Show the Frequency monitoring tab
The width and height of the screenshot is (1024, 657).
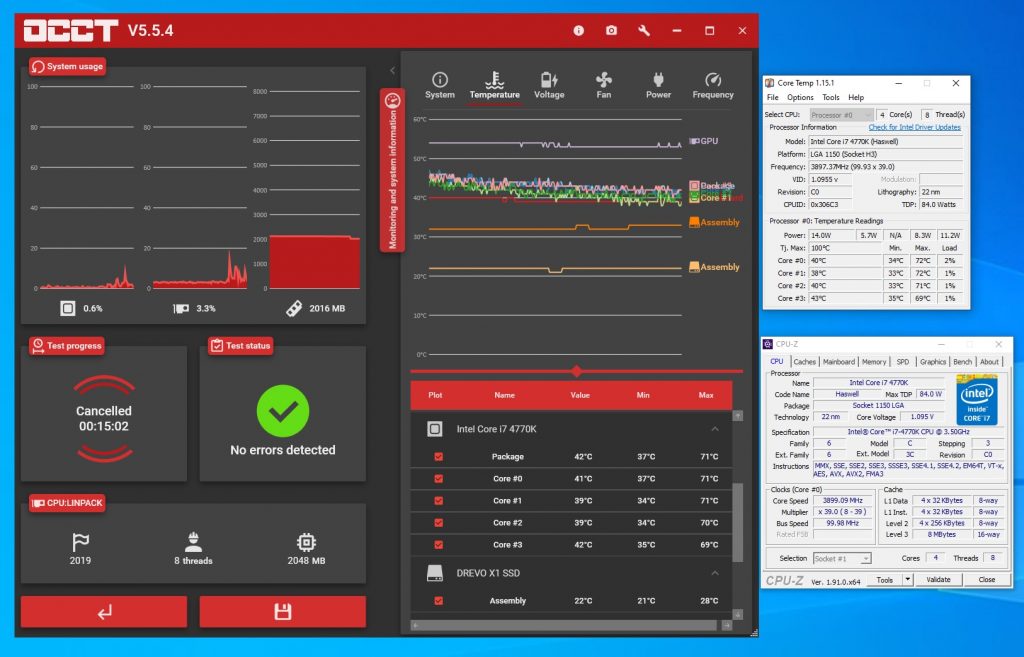[x=712, y=86]
